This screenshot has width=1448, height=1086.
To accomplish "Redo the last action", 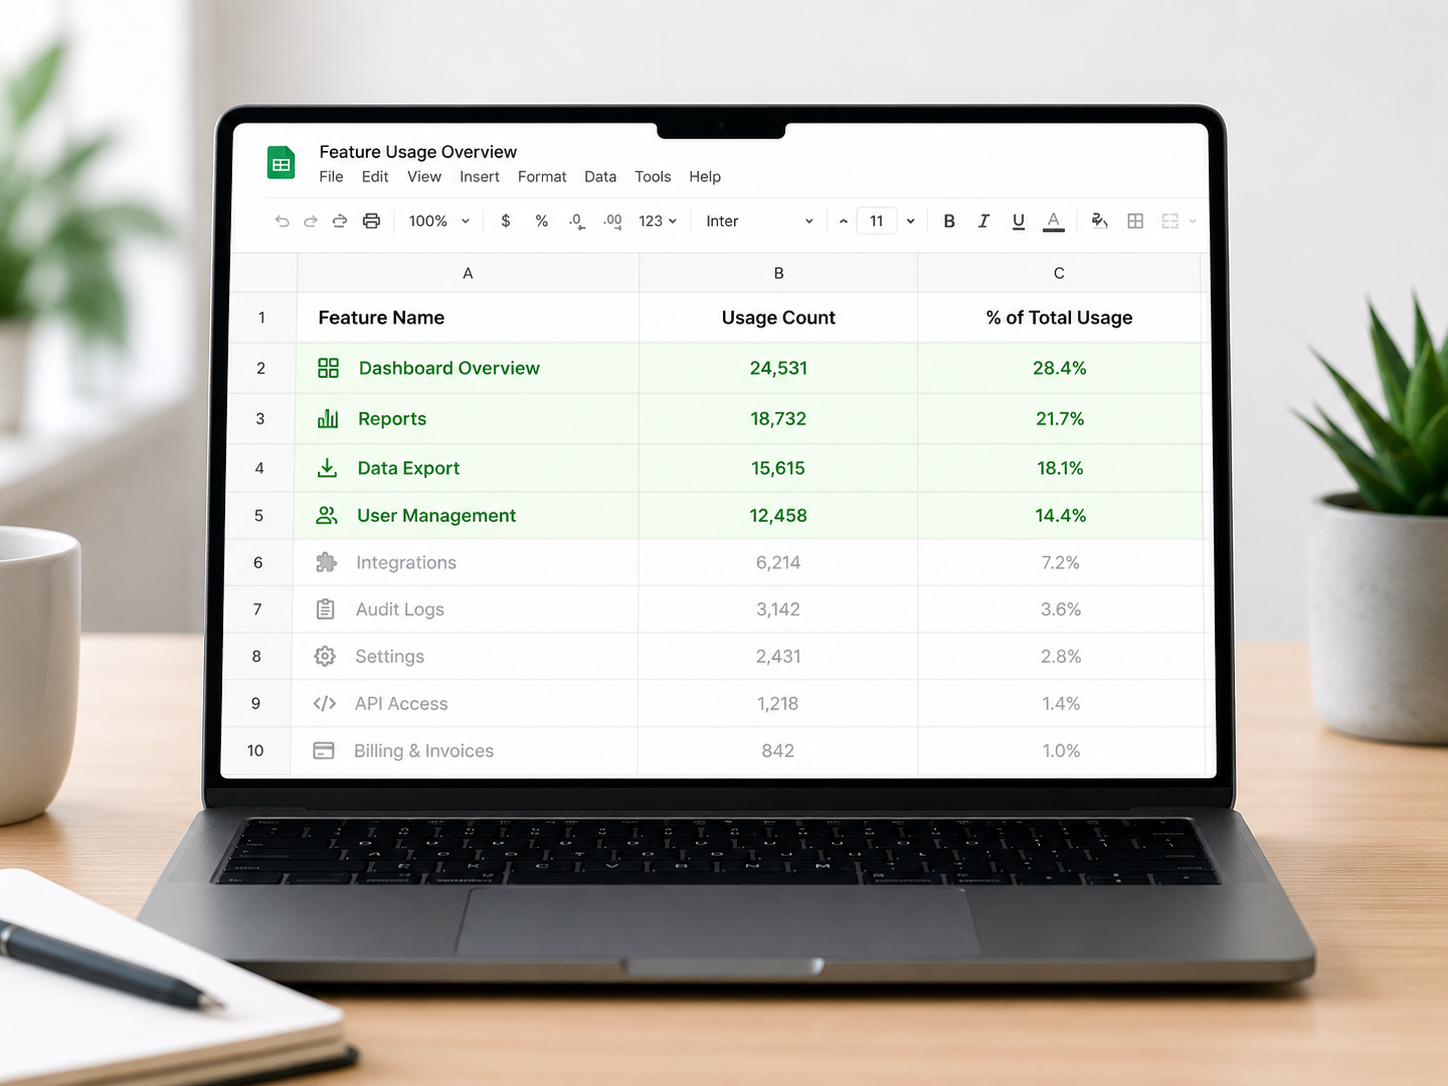I will coord(310,221).
